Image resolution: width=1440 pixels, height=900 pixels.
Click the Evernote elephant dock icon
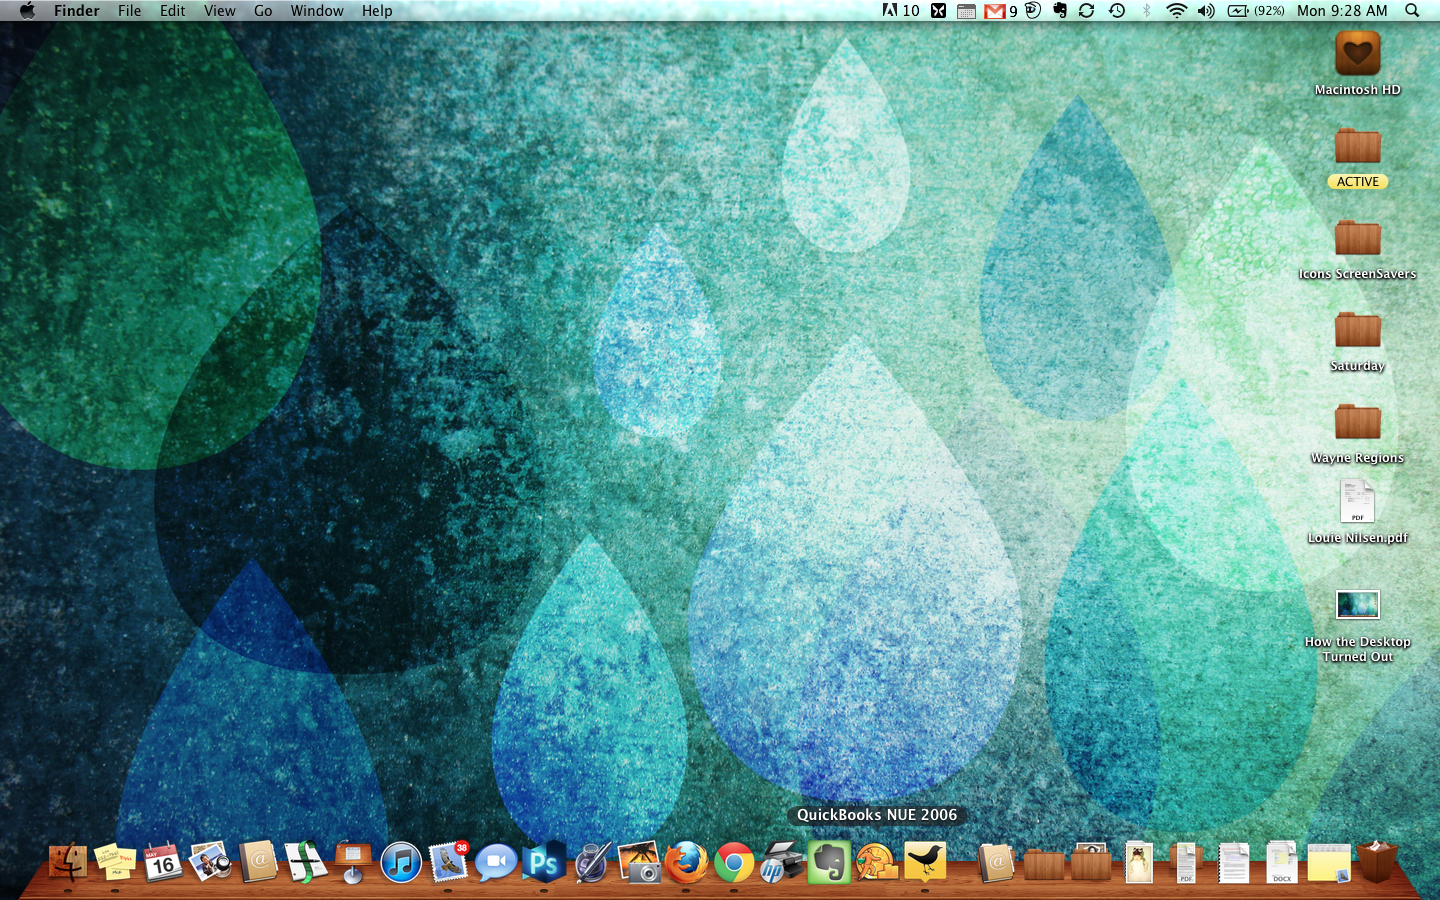point(829,862)
